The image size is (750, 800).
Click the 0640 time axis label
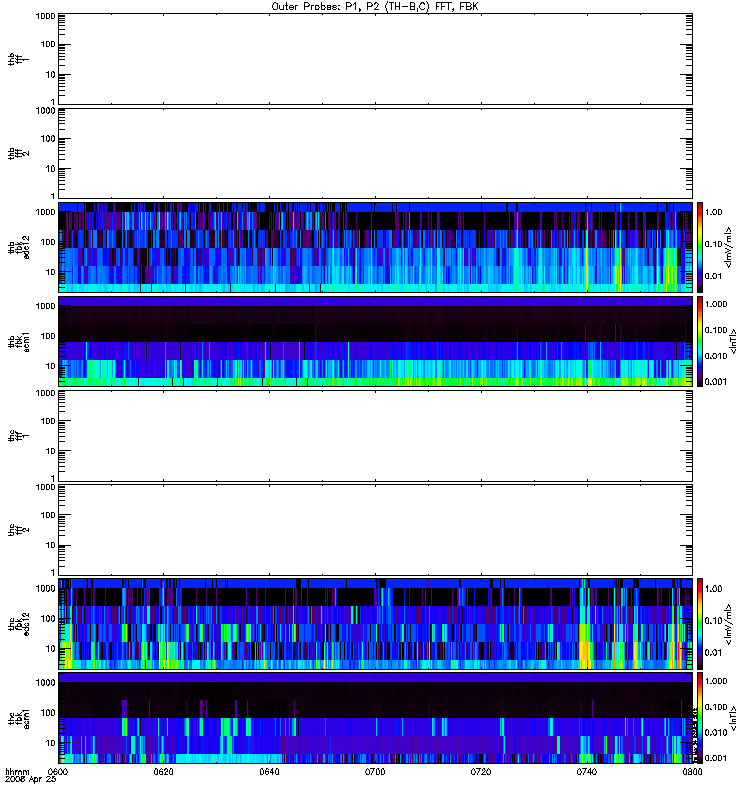click(x=269, y=772)
